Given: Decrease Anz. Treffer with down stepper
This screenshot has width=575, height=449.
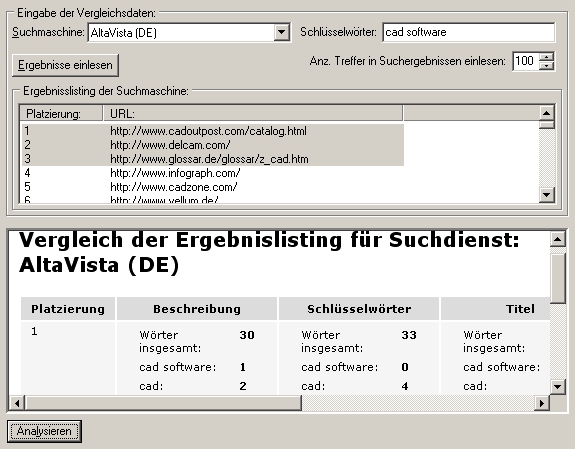Looking at the screenshot, I should click(x=547, y=66).
